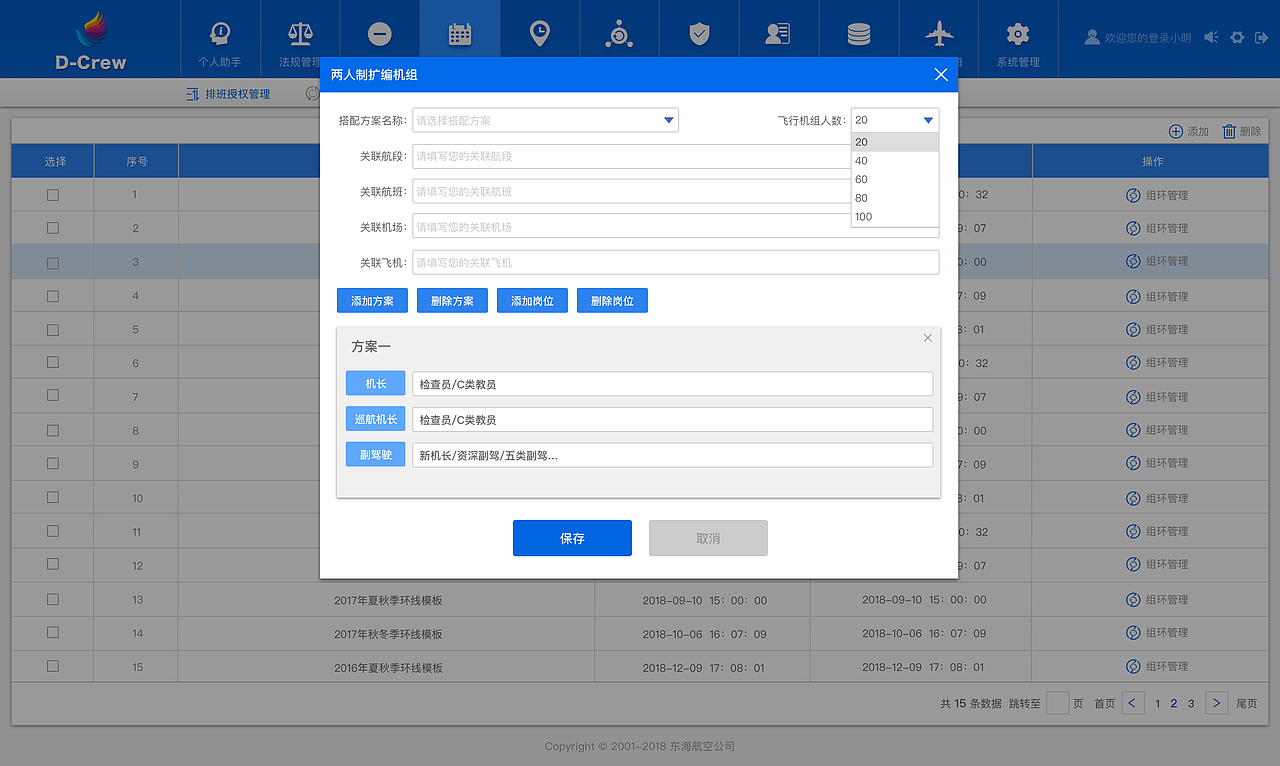
Task: Click the D-Crew logo
Action: click(x=91, y=41)
